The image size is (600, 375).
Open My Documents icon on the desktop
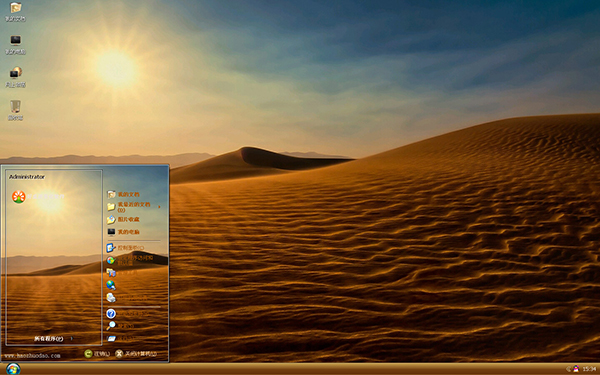point(16,11)
